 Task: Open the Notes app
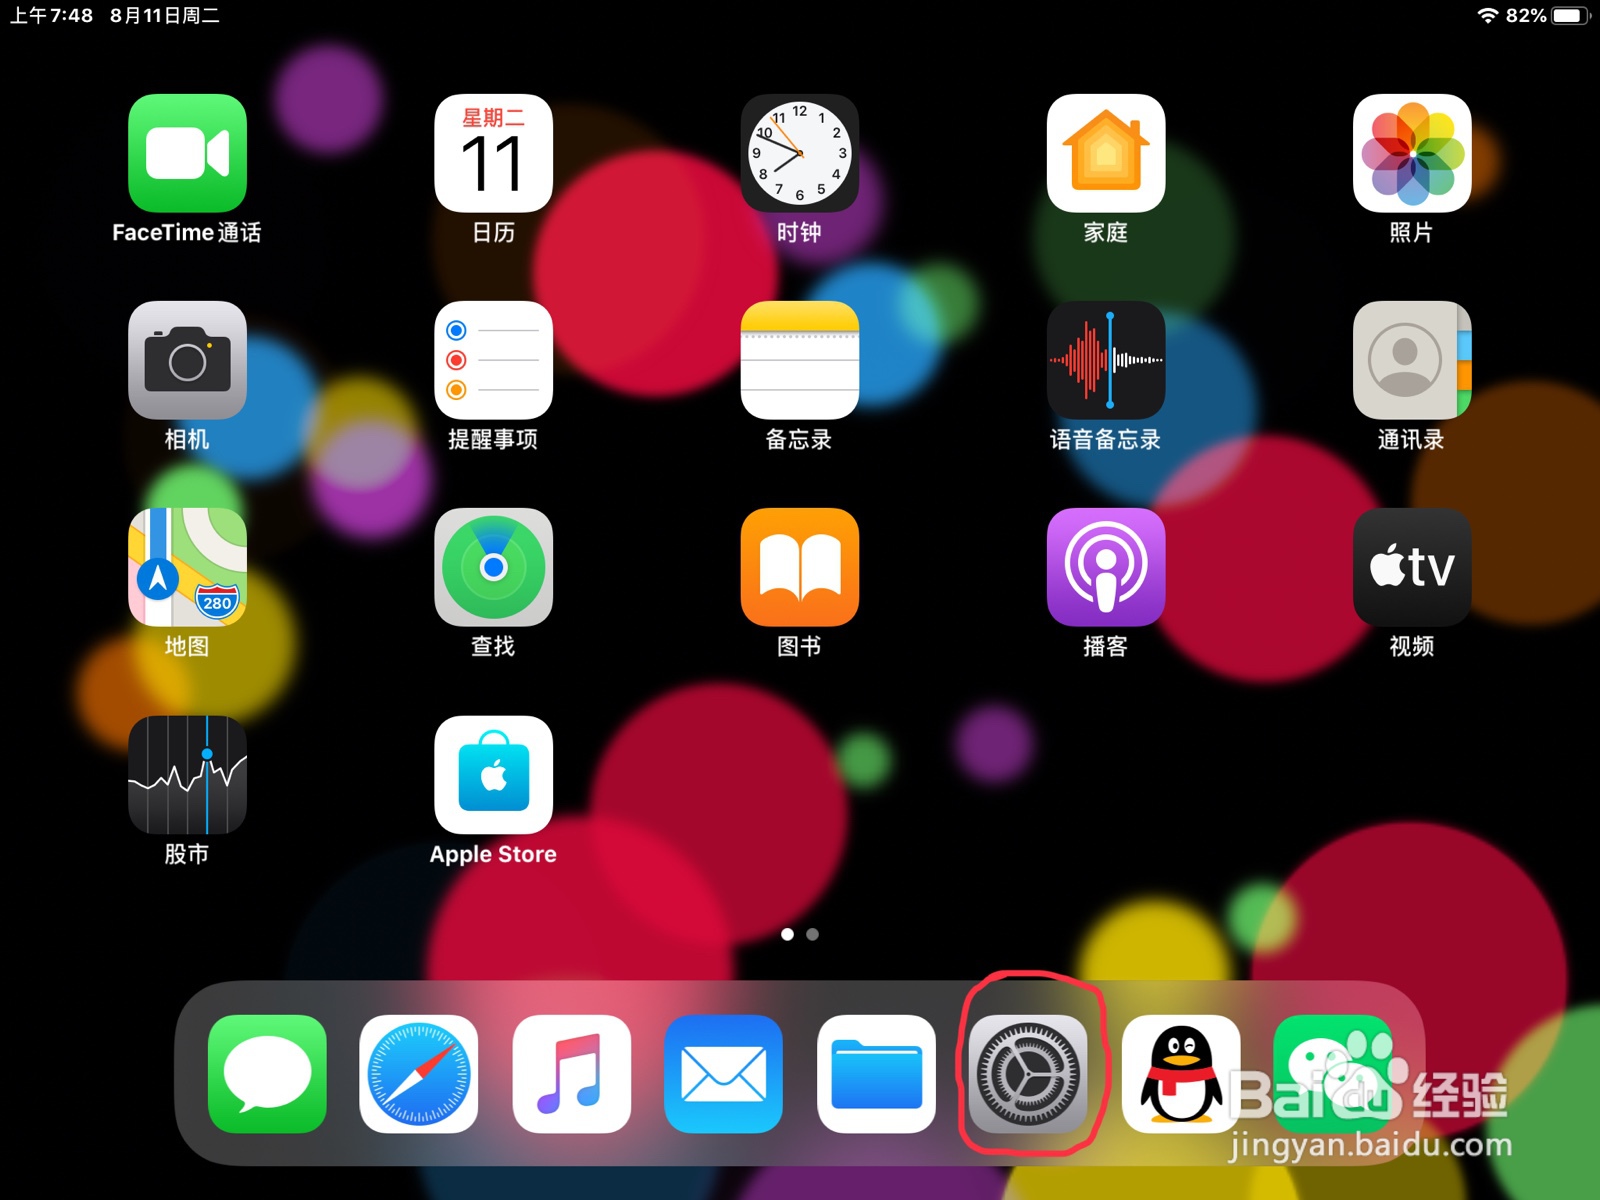click(799, 360)
